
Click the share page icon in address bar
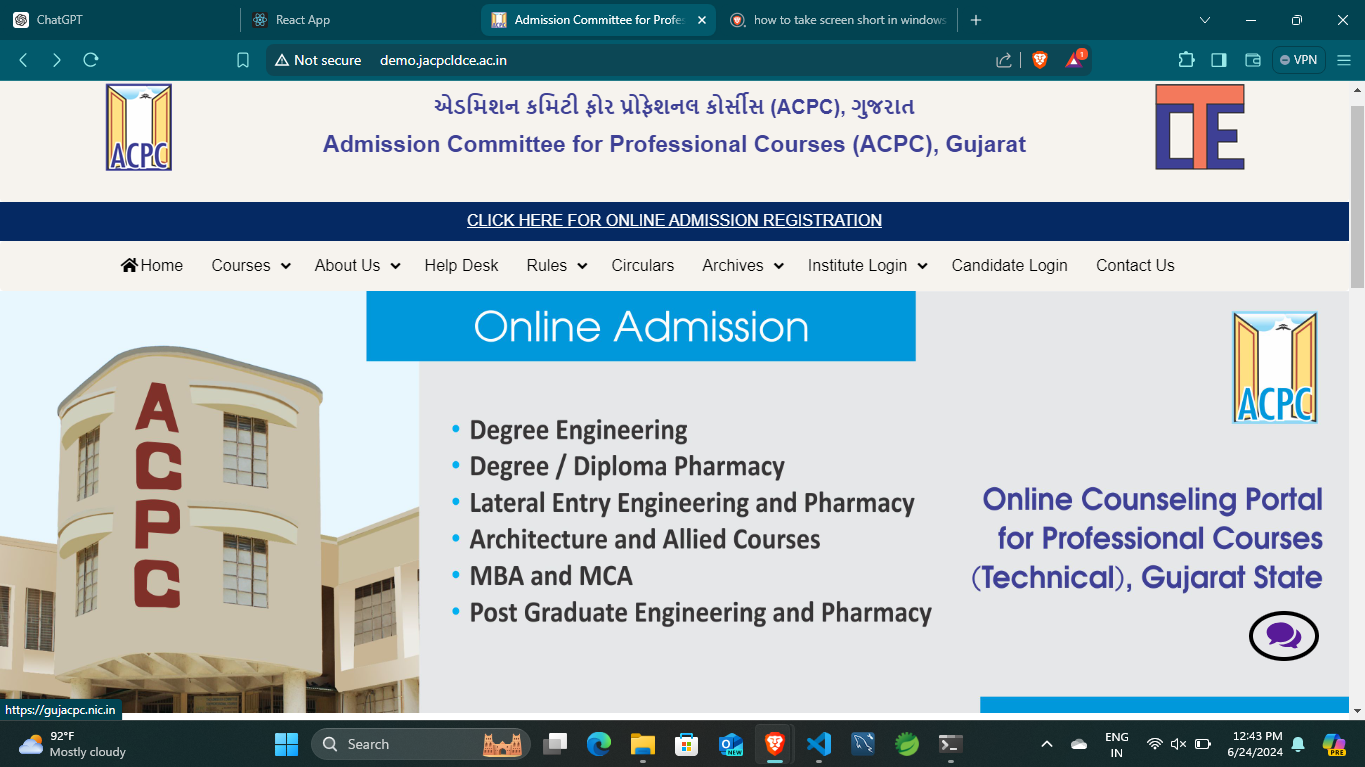pyautogui.click(x=1004, y=60)
